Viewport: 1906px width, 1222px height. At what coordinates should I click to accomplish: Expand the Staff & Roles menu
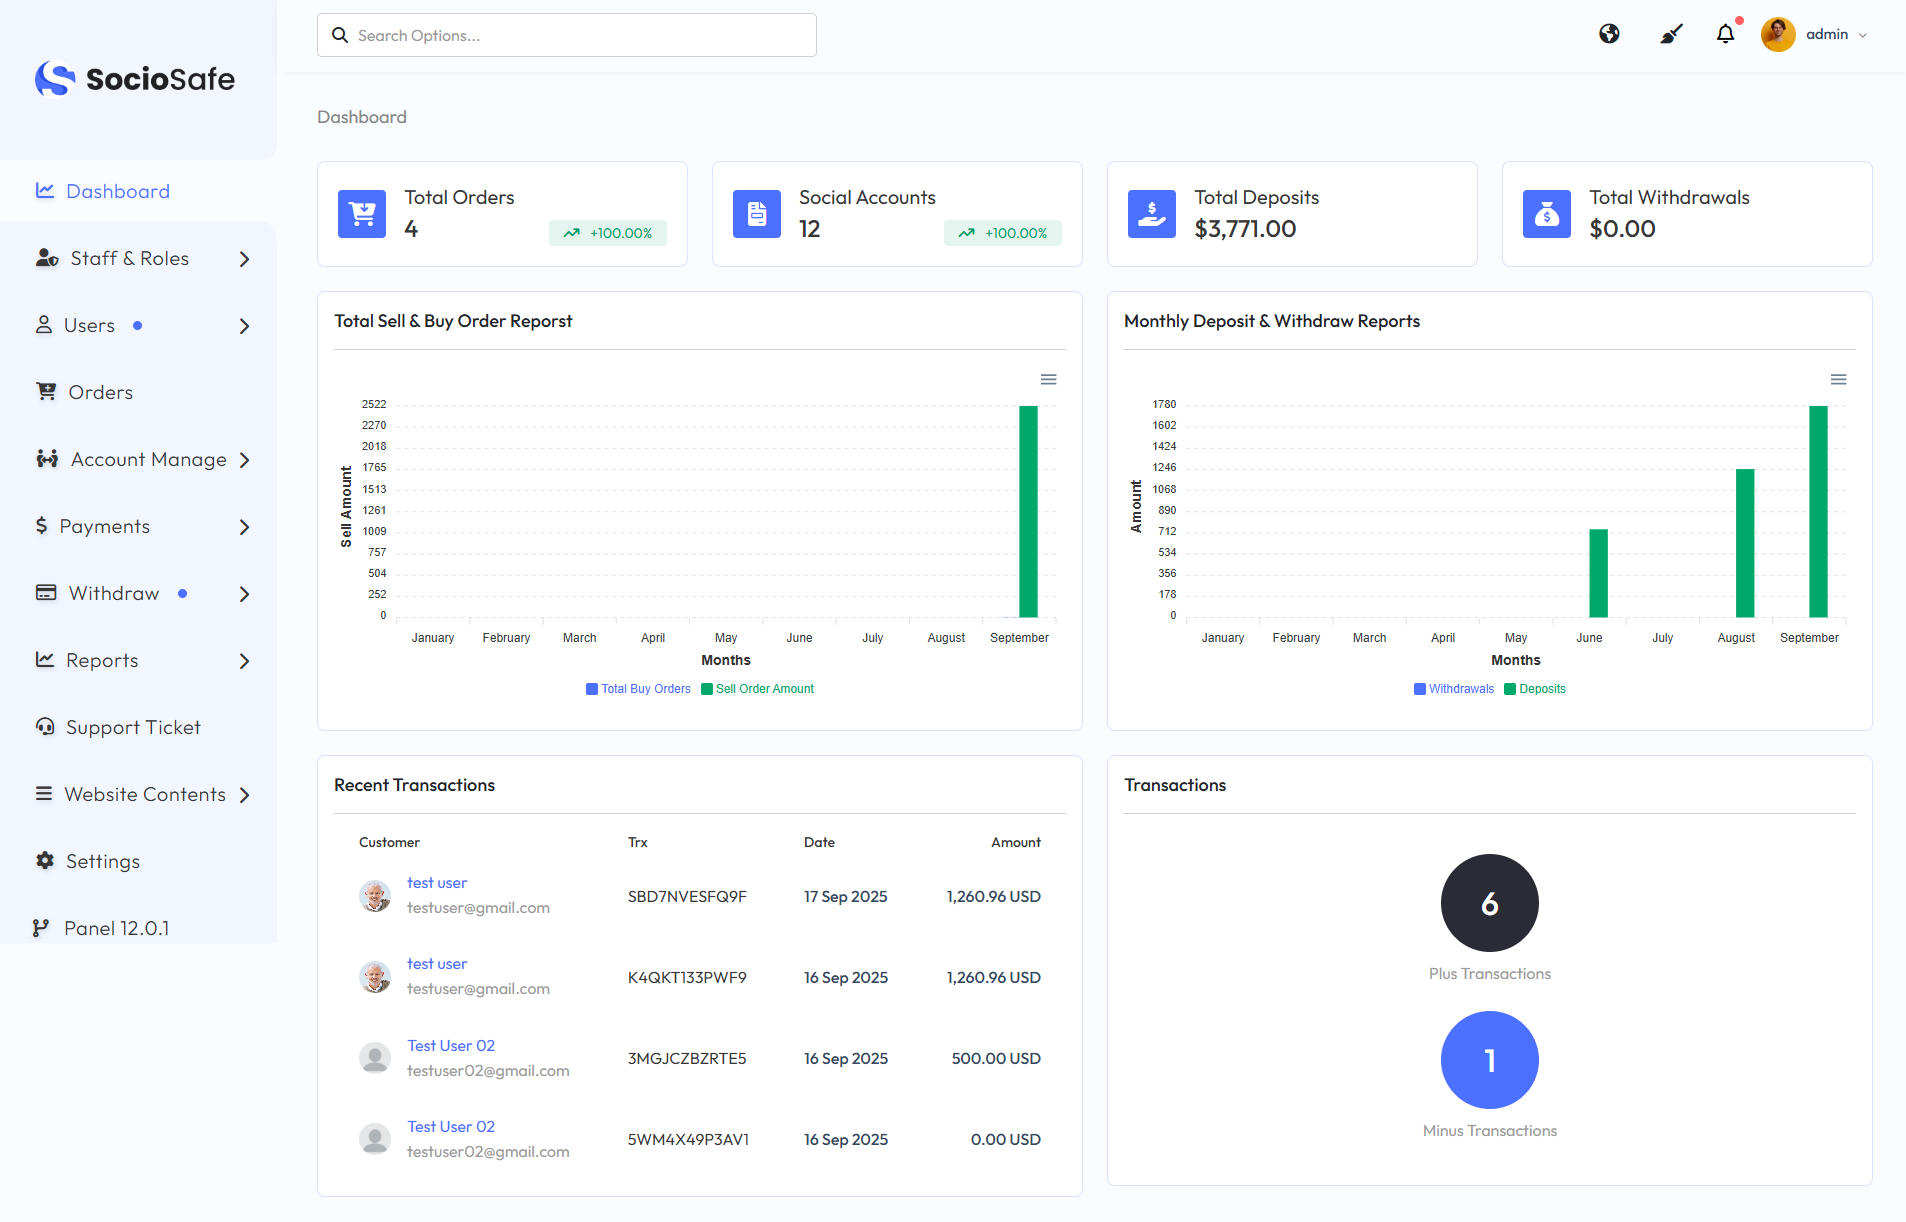point(140,259)
